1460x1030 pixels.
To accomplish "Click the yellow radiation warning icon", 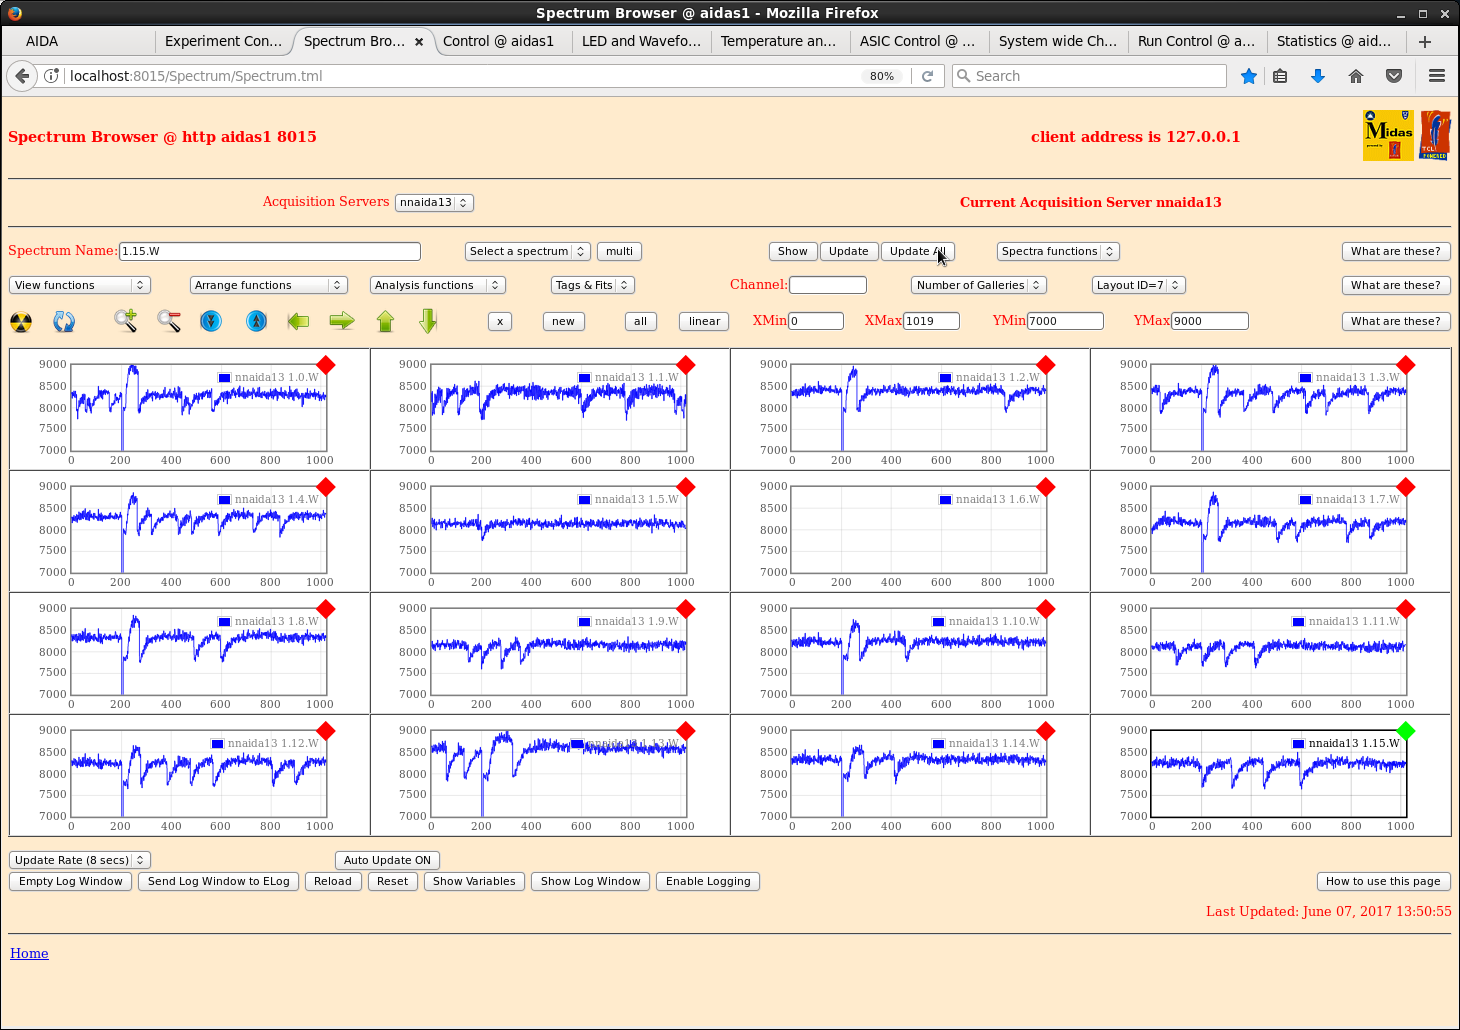I will pos(21,322).
